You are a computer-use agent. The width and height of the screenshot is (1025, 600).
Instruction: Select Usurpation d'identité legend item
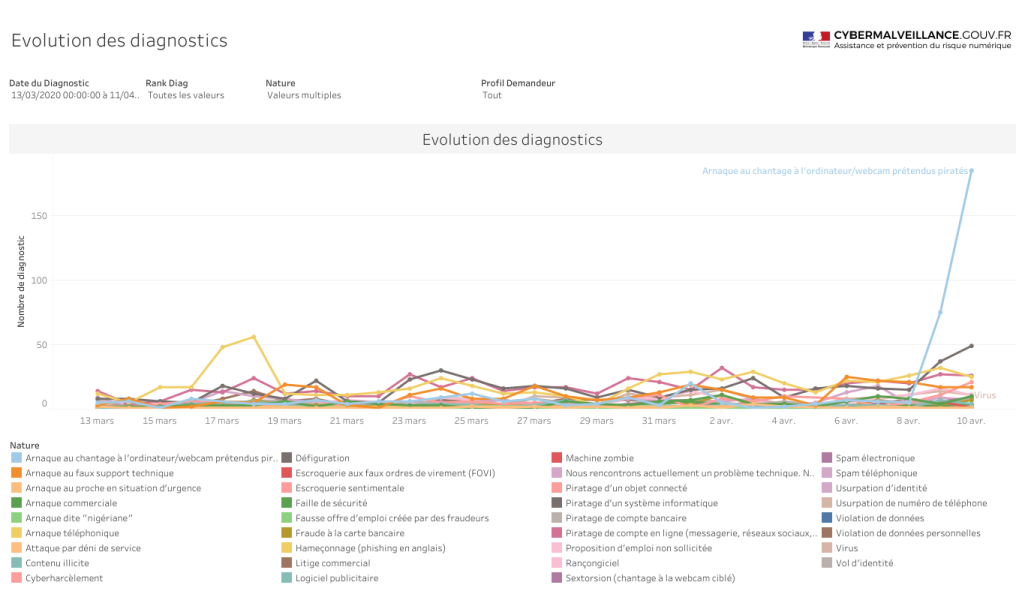[x=876, y=488]
